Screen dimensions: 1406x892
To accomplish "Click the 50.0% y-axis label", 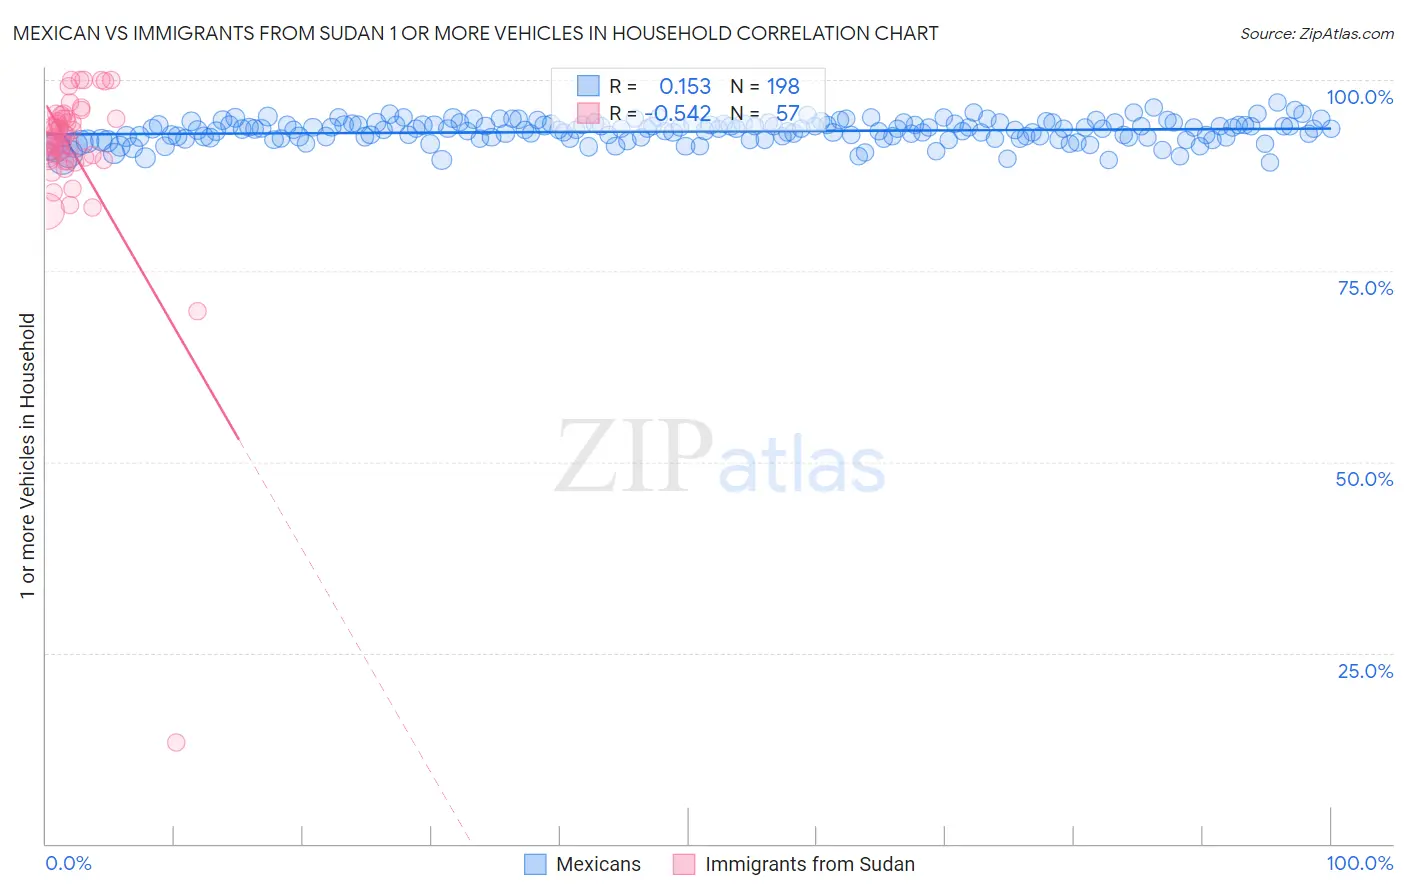I will [x=1364, y=479].
